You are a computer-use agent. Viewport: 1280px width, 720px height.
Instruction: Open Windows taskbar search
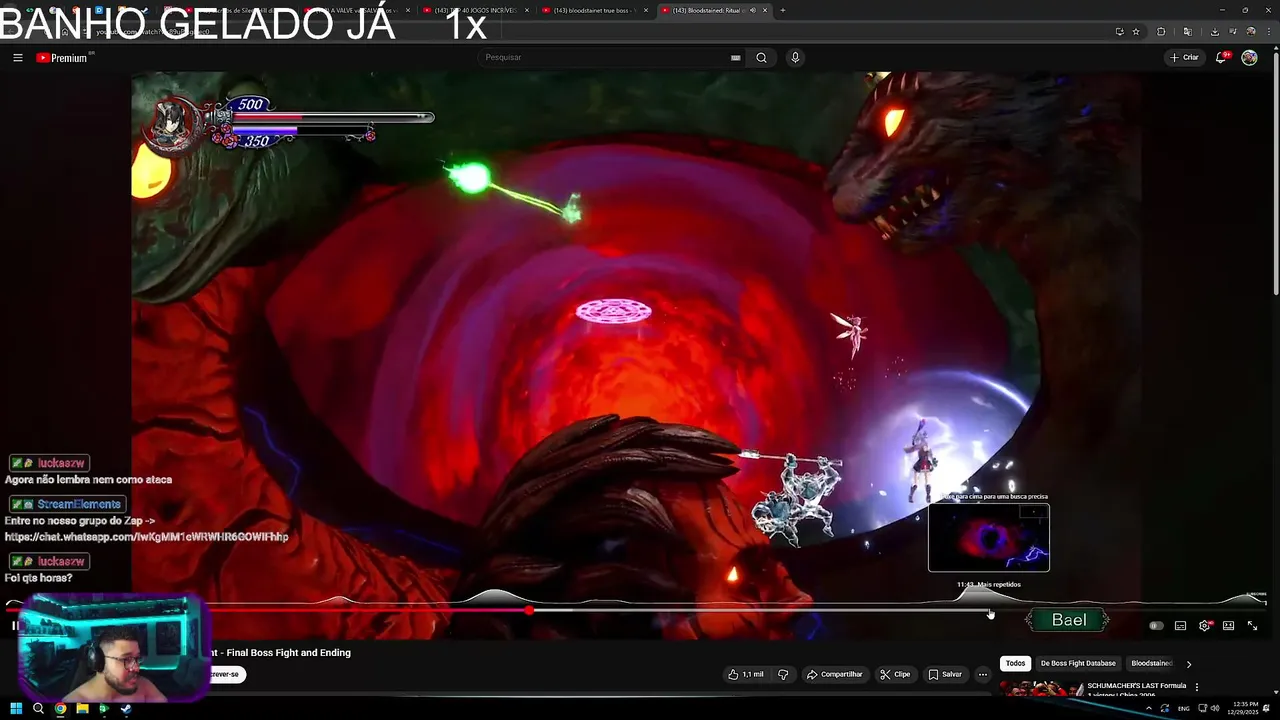pos(38,709)
